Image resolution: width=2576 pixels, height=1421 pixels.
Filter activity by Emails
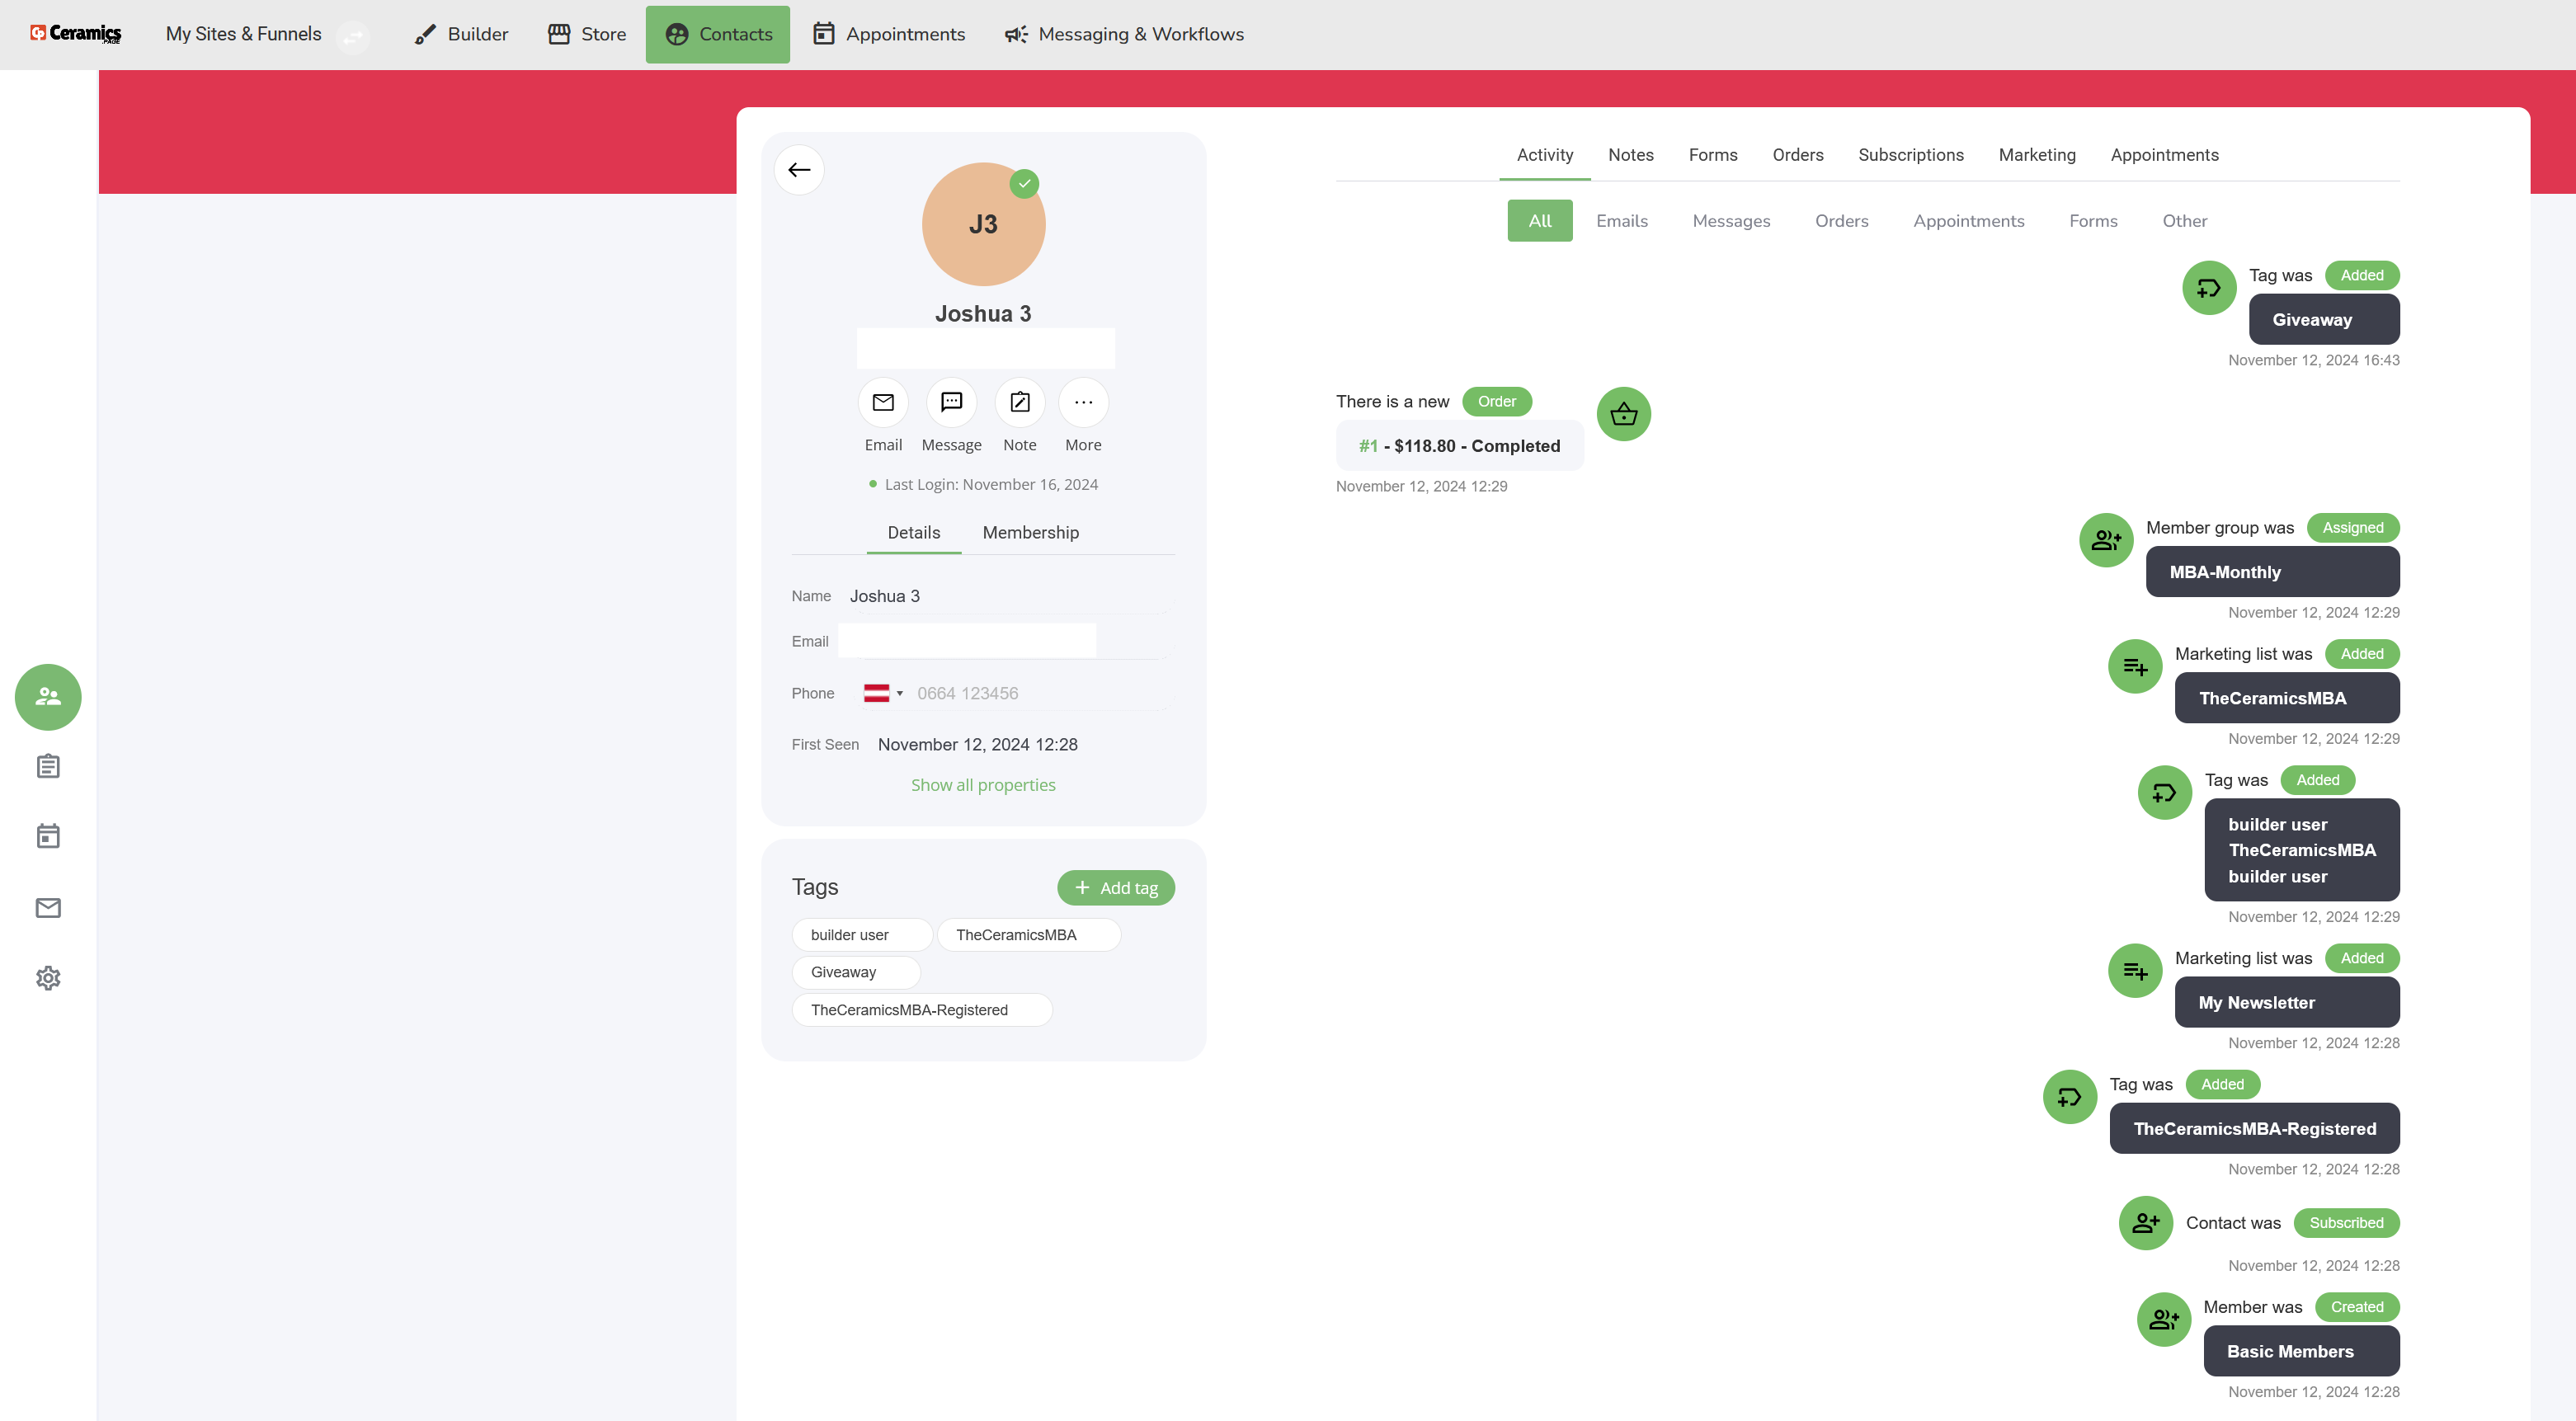(x=1622, y=221)
